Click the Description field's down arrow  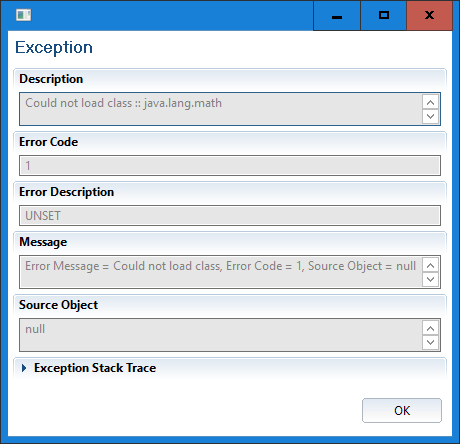point(430,116)
